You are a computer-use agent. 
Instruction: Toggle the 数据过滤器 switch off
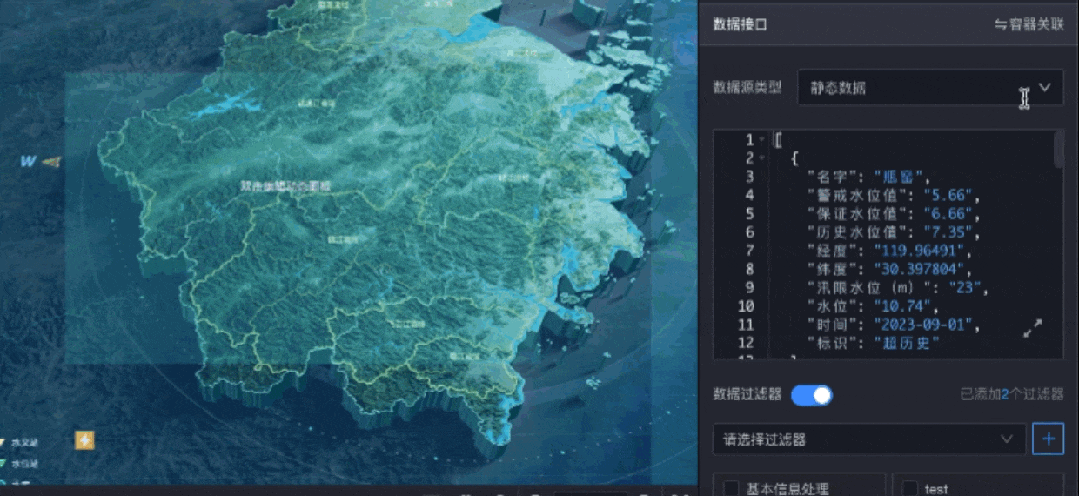[812, 395]
